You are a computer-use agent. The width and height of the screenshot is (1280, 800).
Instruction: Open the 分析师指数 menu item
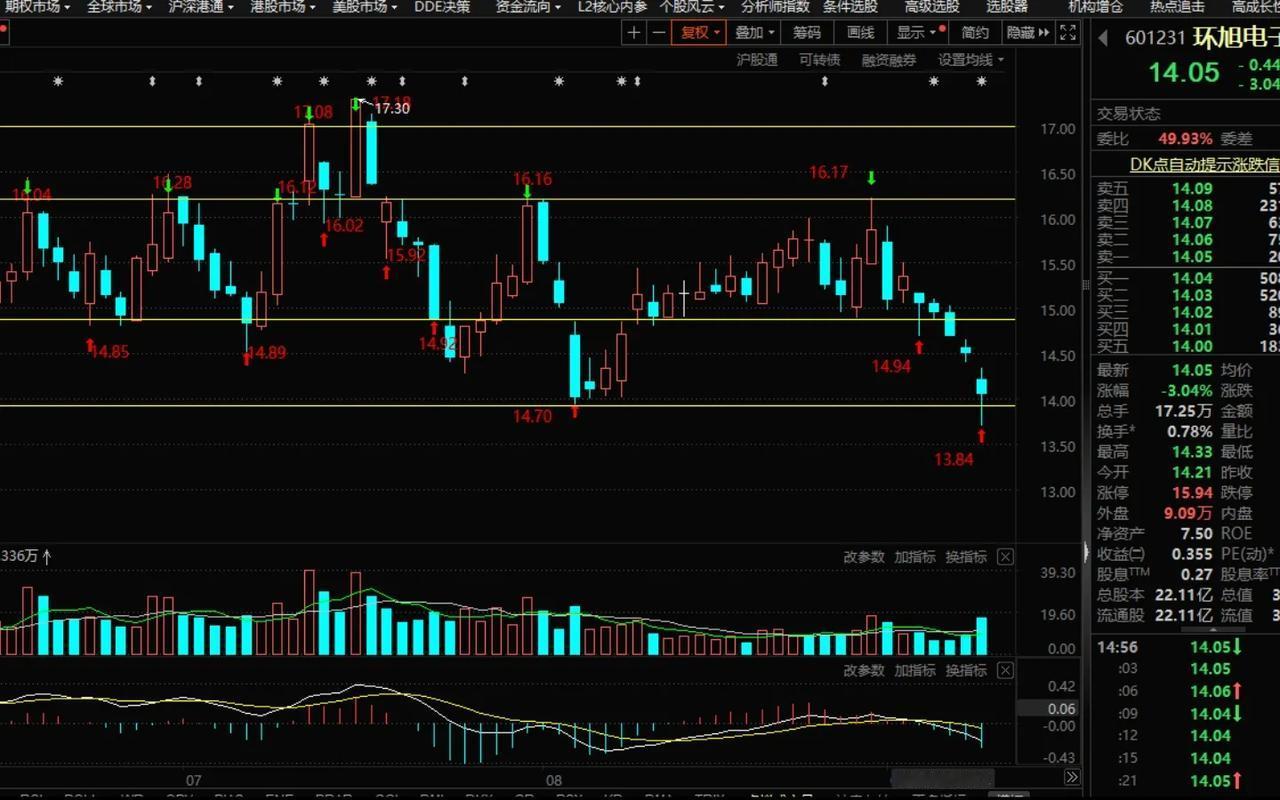point(775,7)
